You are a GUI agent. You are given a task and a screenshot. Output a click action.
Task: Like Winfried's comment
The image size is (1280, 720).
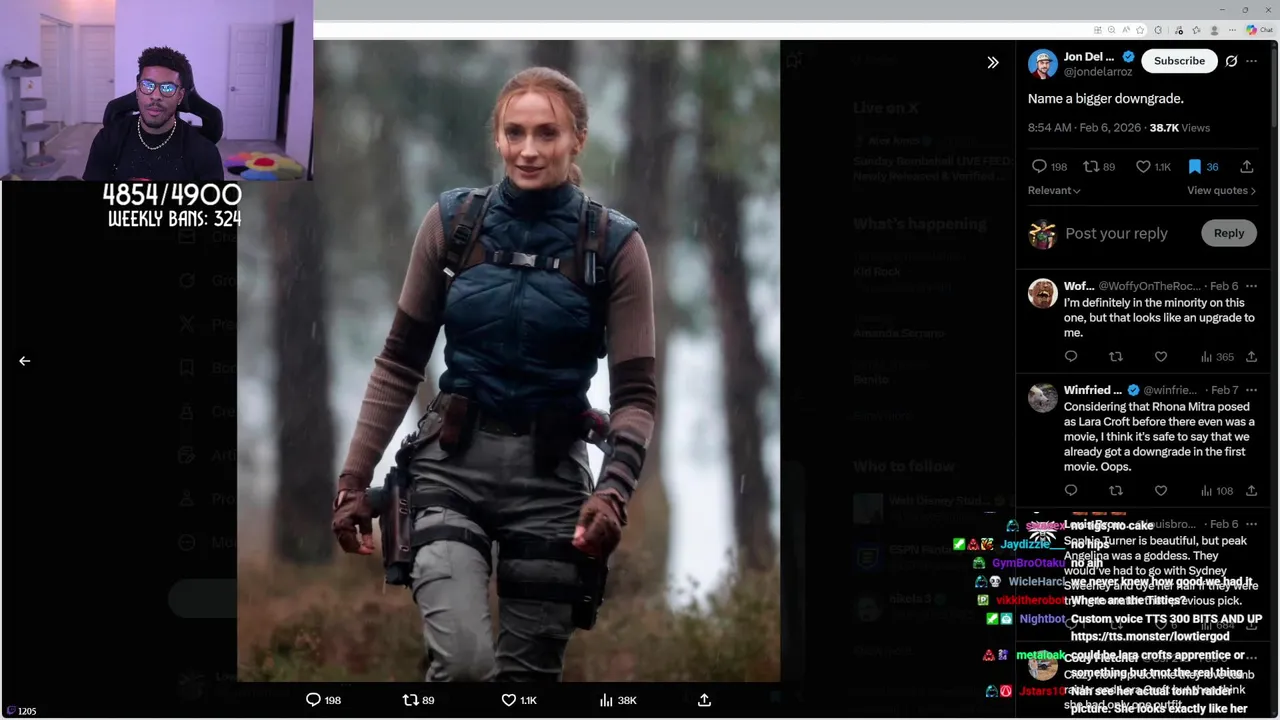pos(1161,491)
